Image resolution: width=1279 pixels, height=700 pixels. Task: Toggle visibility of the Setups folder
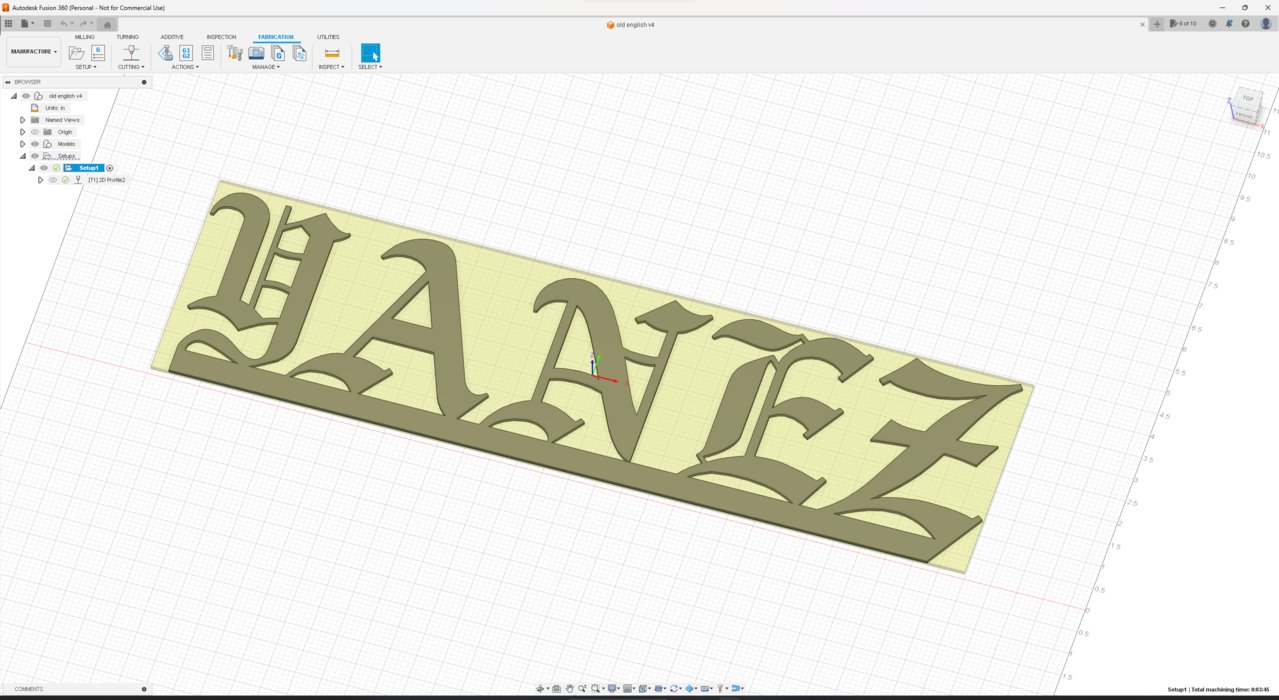tap(34, 156)
